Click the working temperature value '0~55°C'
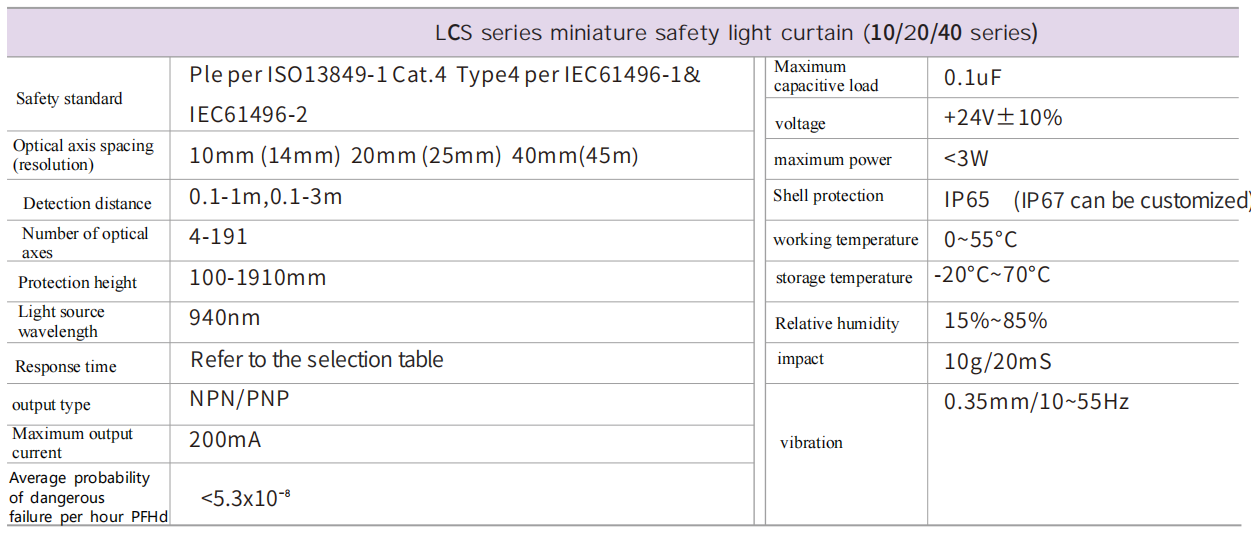This screenshot has height=535, width=1251. point(980,241)
